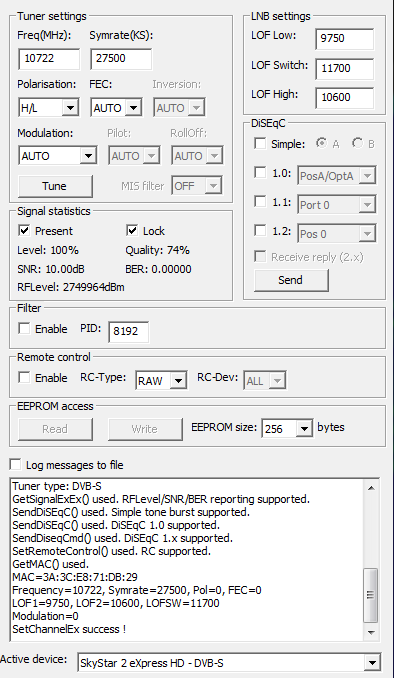Image resolution: width=394 pixels, height=678 pixels.
Task: Click the log scrollbar down arrow
Action: tap(371, 632)
